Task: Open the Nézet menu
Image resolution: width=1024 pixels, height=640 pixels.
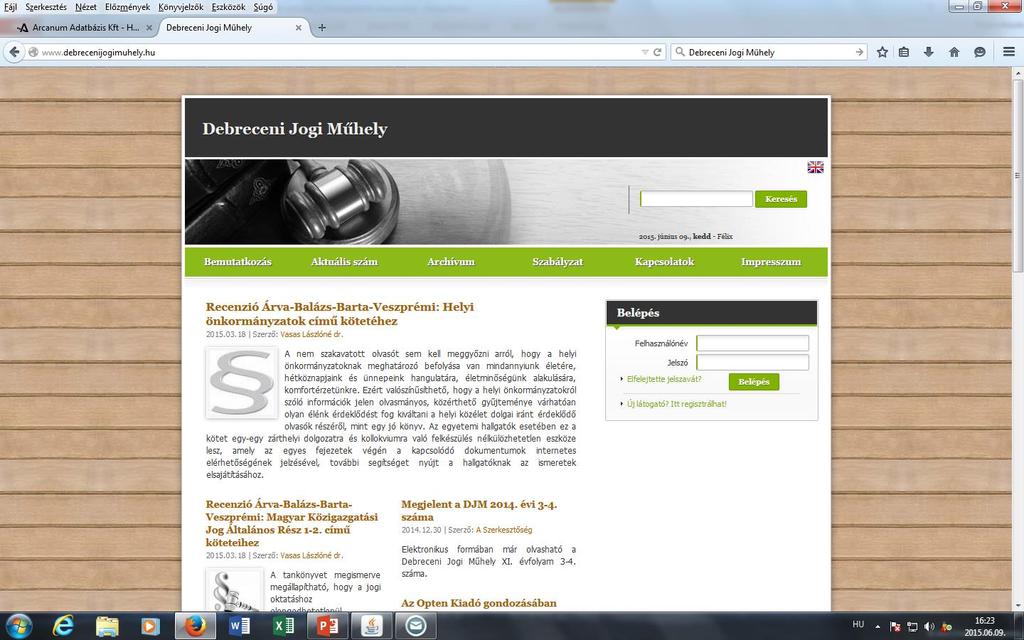Action: pos(86,7)
